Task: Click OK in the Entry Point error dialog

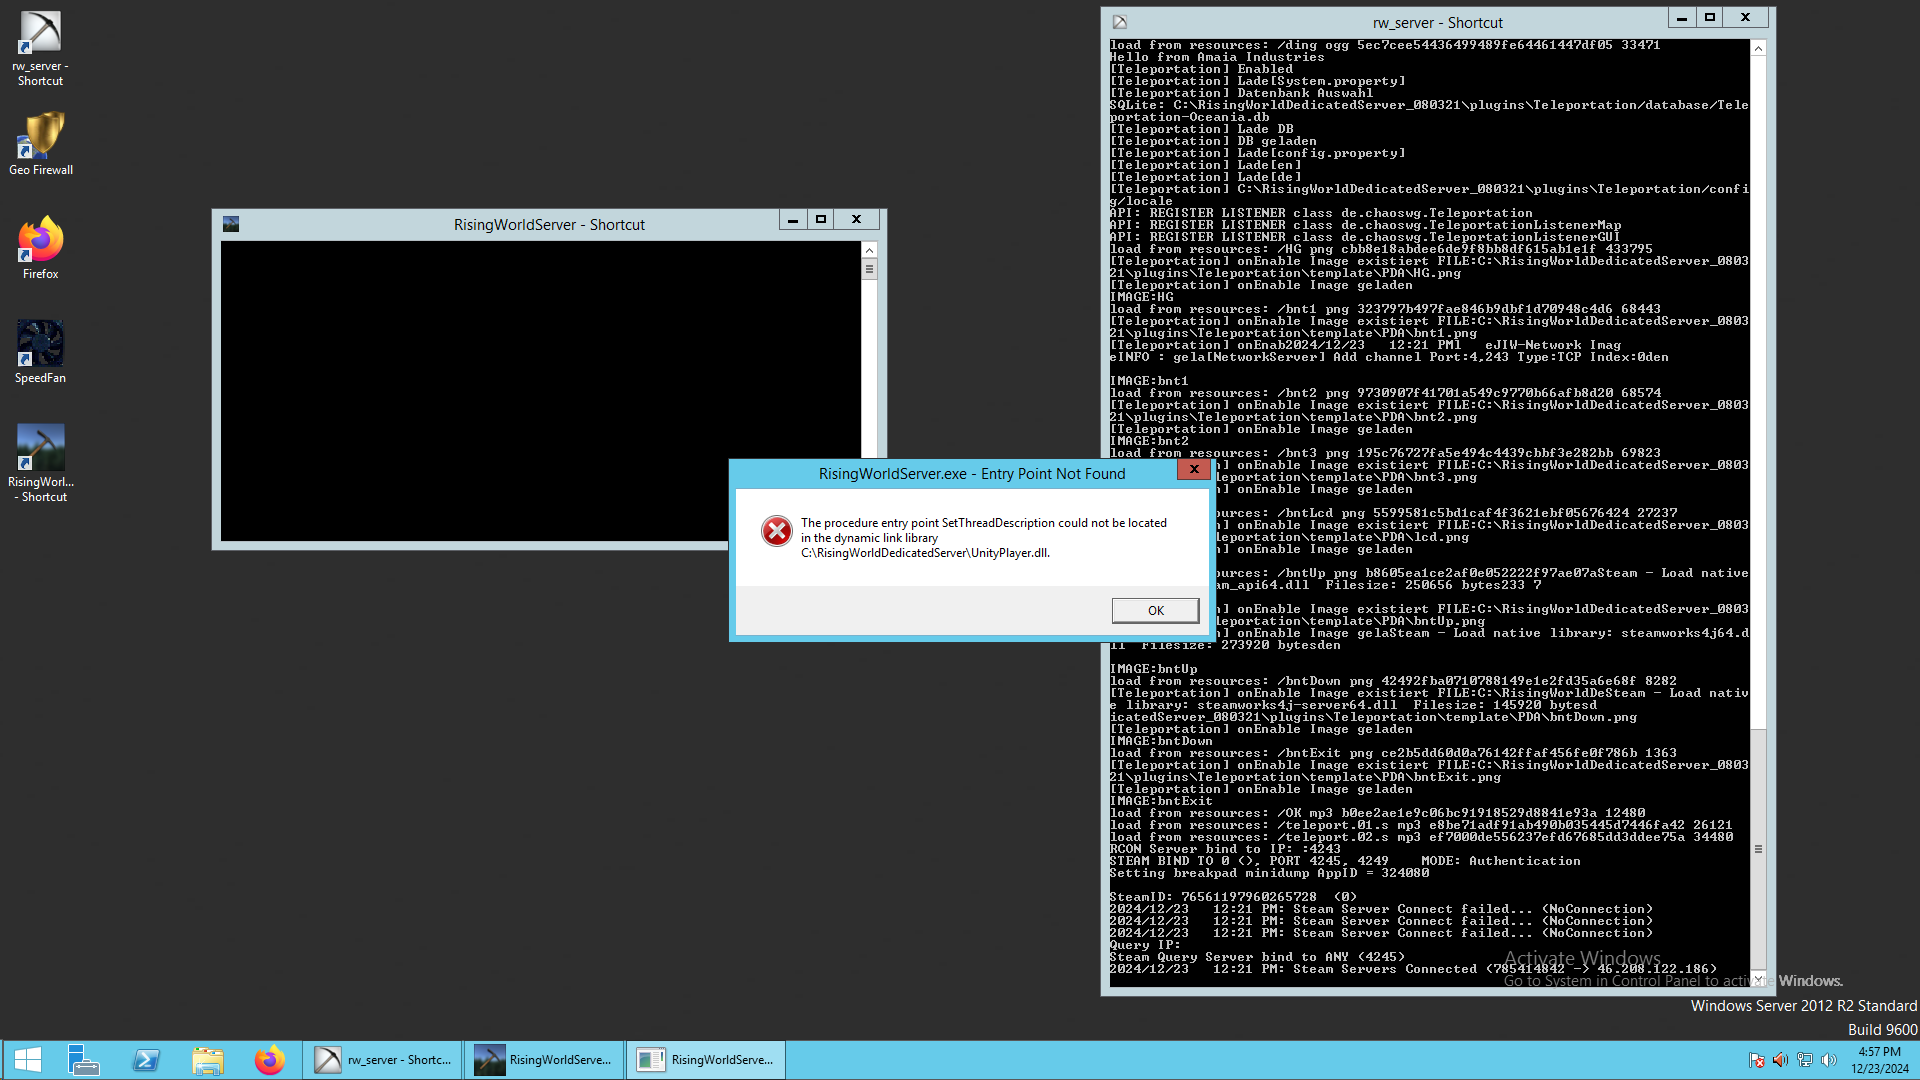Action: point(1155,610)
